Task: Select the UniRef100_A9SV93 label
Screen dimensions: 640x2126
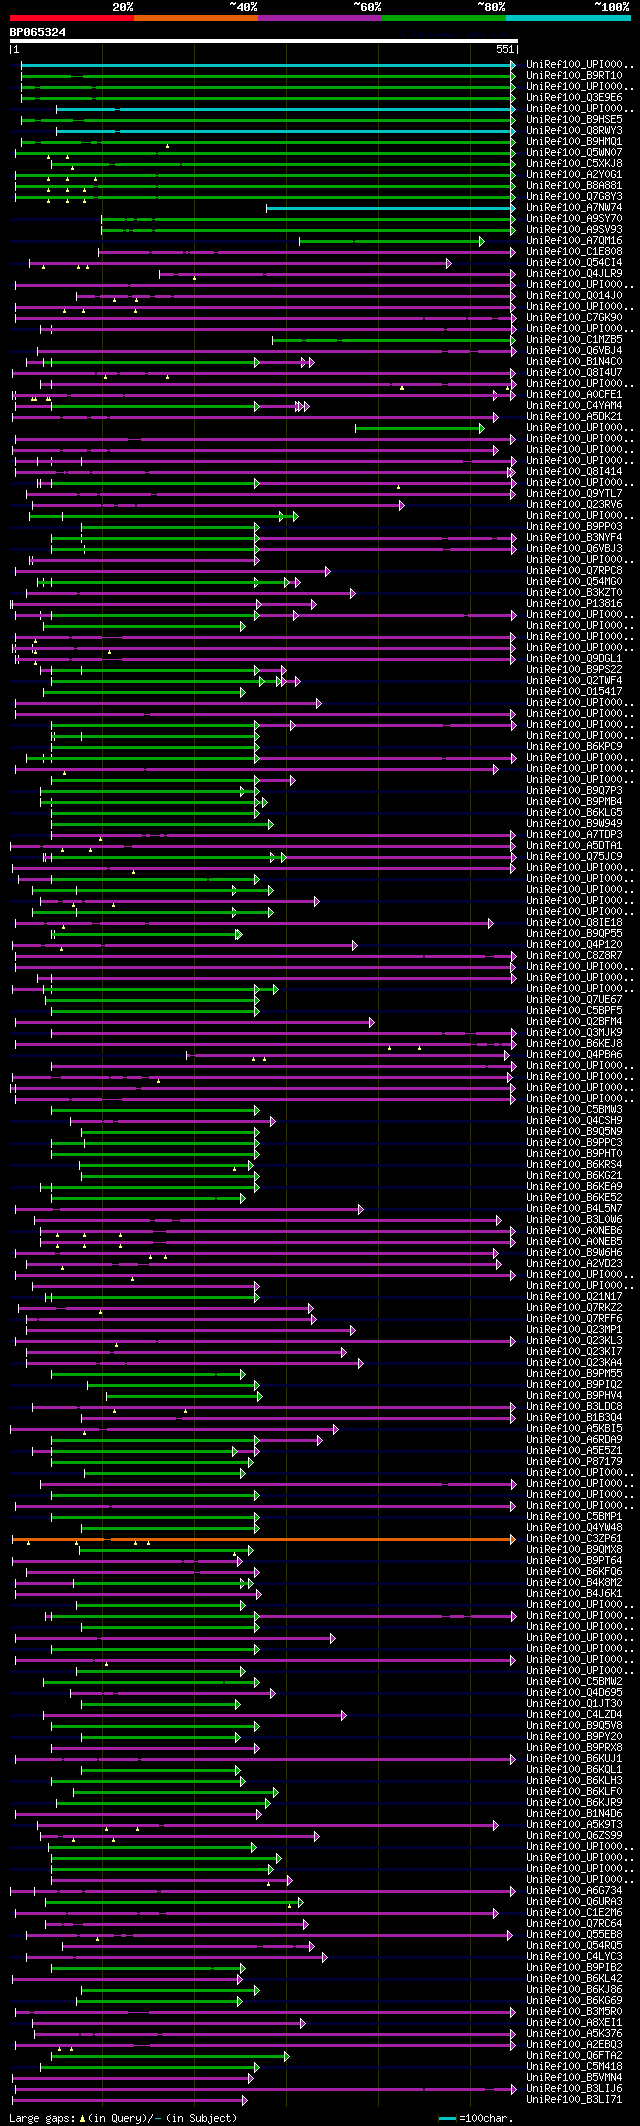Action: 574,229
